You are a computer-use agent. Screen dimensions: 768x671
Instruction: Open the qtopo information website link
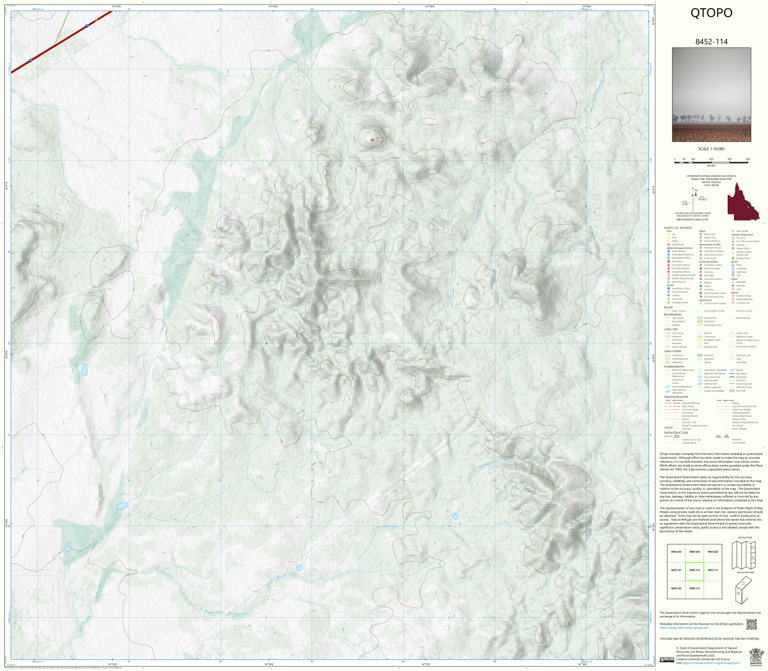[x=683, y=628]
